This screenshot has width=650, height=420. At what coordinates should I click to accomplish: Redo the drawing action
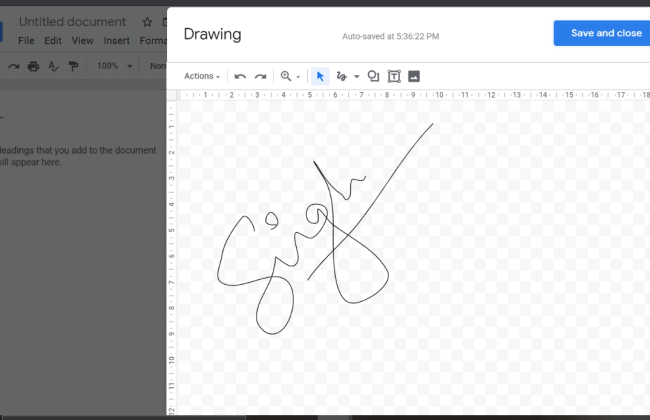click(260, 76)
